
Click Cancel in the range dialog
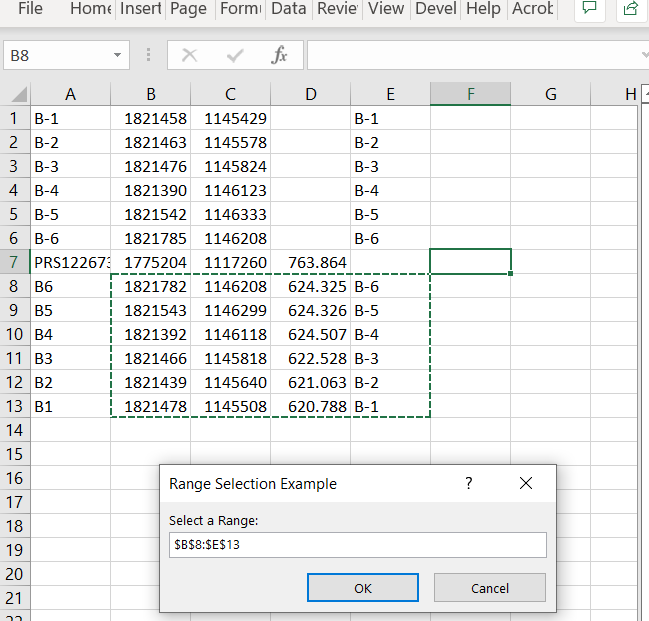(490, 588)
